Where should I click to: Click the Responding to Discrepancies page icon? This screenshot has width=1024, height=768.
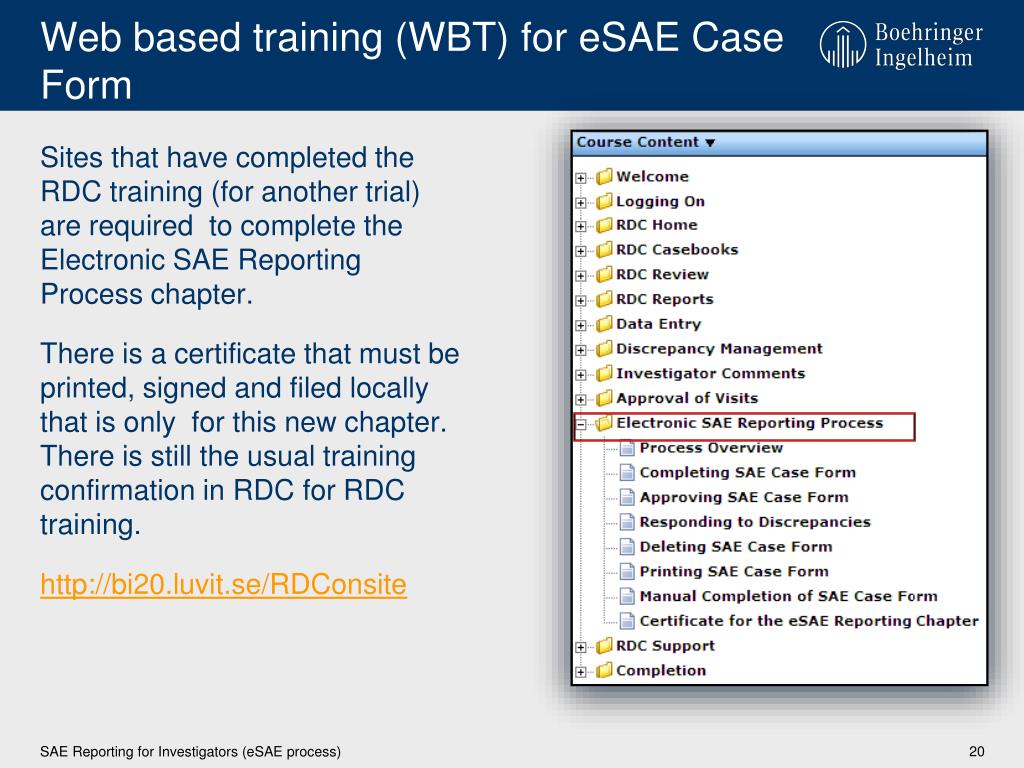click(627, 522)
